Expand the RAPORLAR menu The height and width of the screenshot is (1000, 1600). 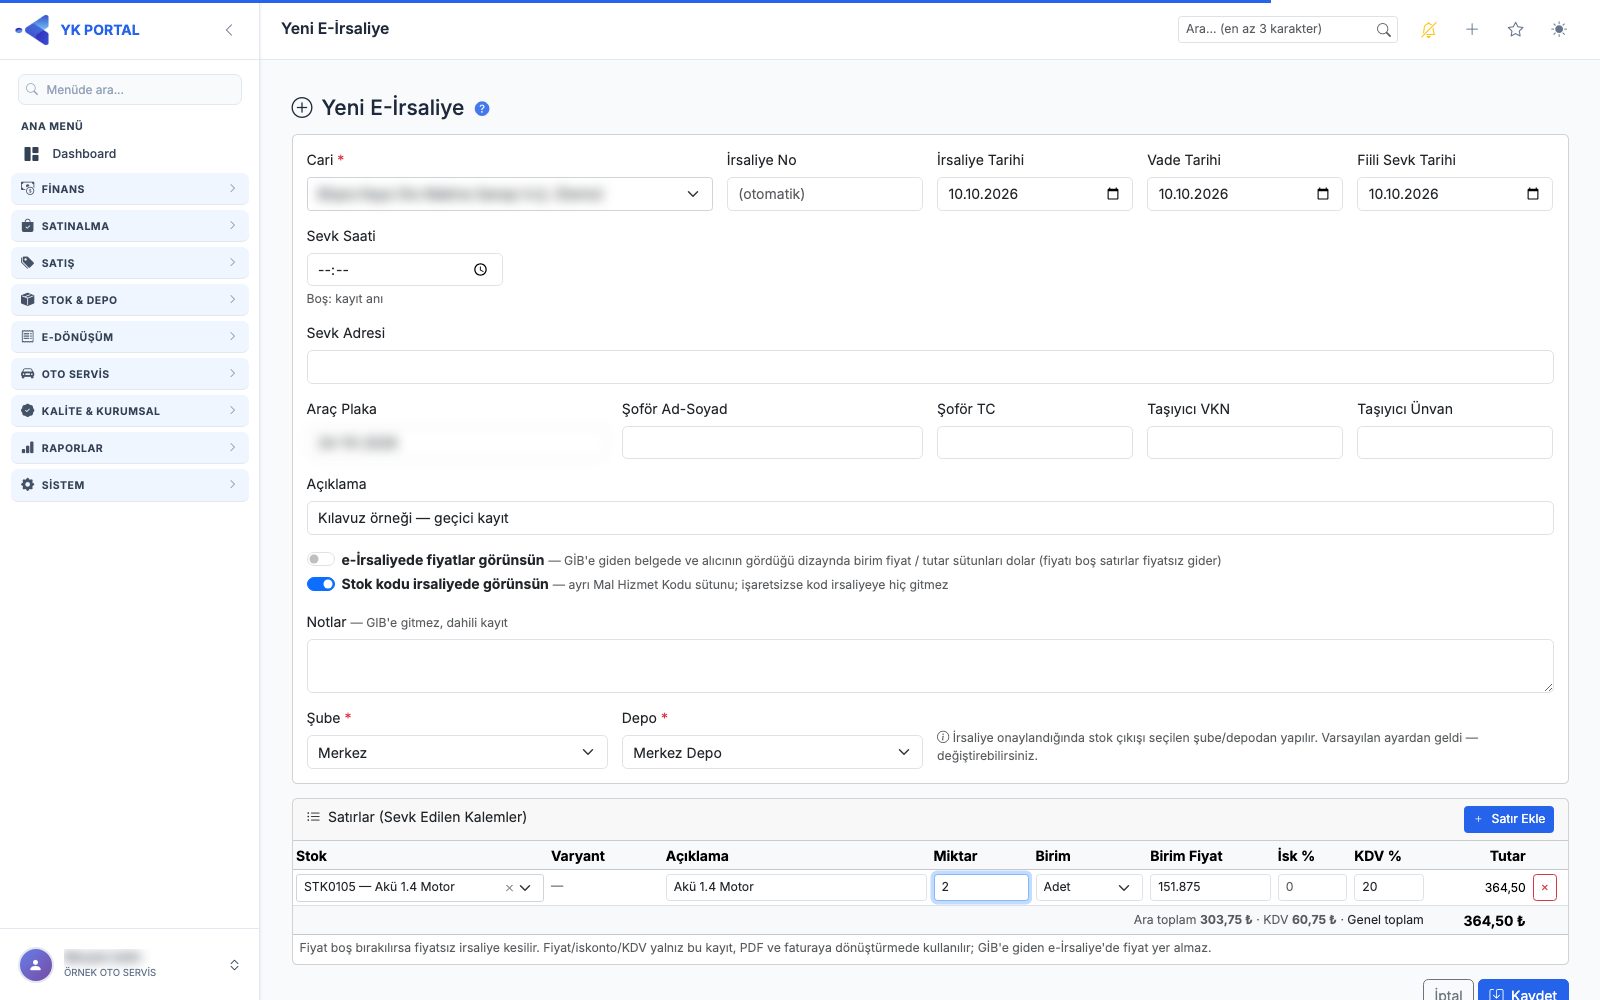pyautogui.click(x=130, y=448)
